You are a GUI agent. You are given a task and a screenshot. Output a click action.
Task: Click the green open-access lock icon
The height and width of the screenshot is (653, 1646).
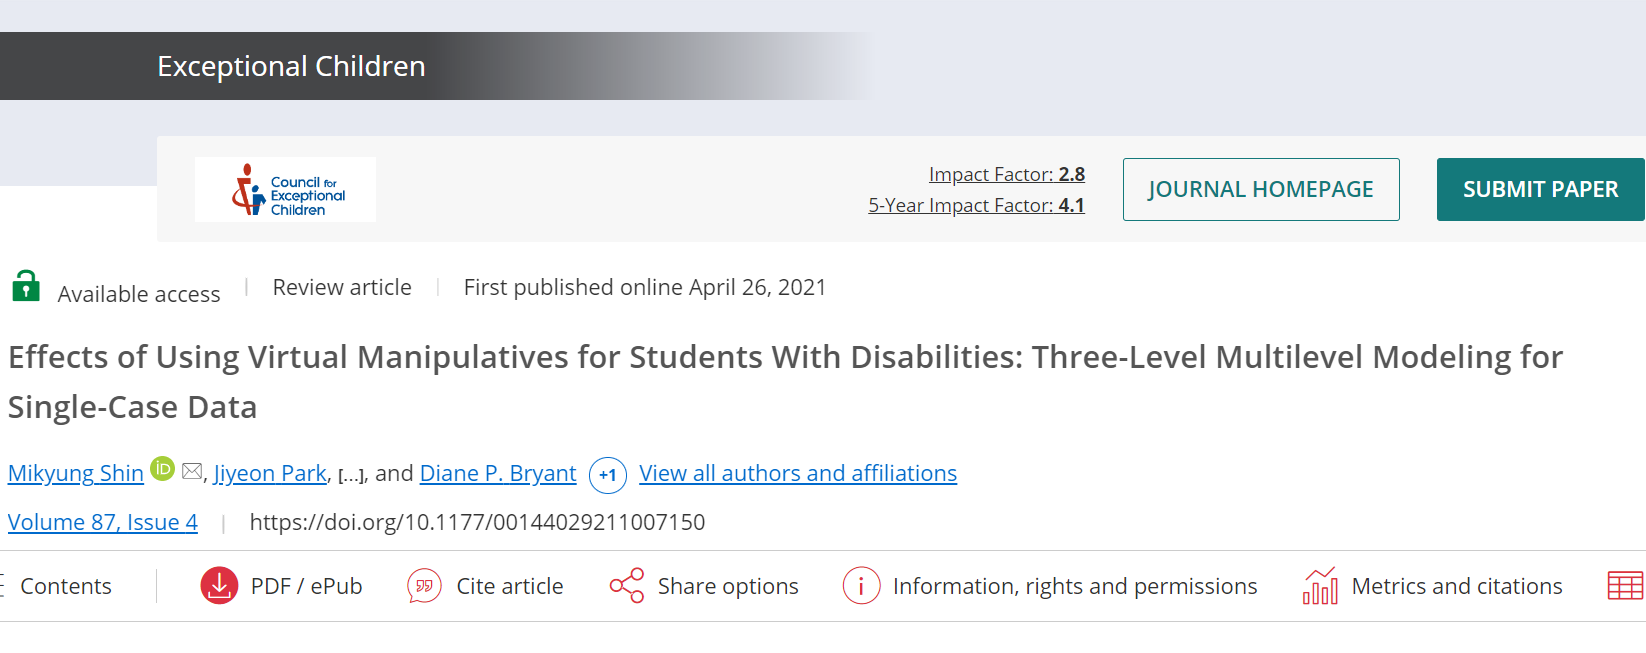point(26,286)
